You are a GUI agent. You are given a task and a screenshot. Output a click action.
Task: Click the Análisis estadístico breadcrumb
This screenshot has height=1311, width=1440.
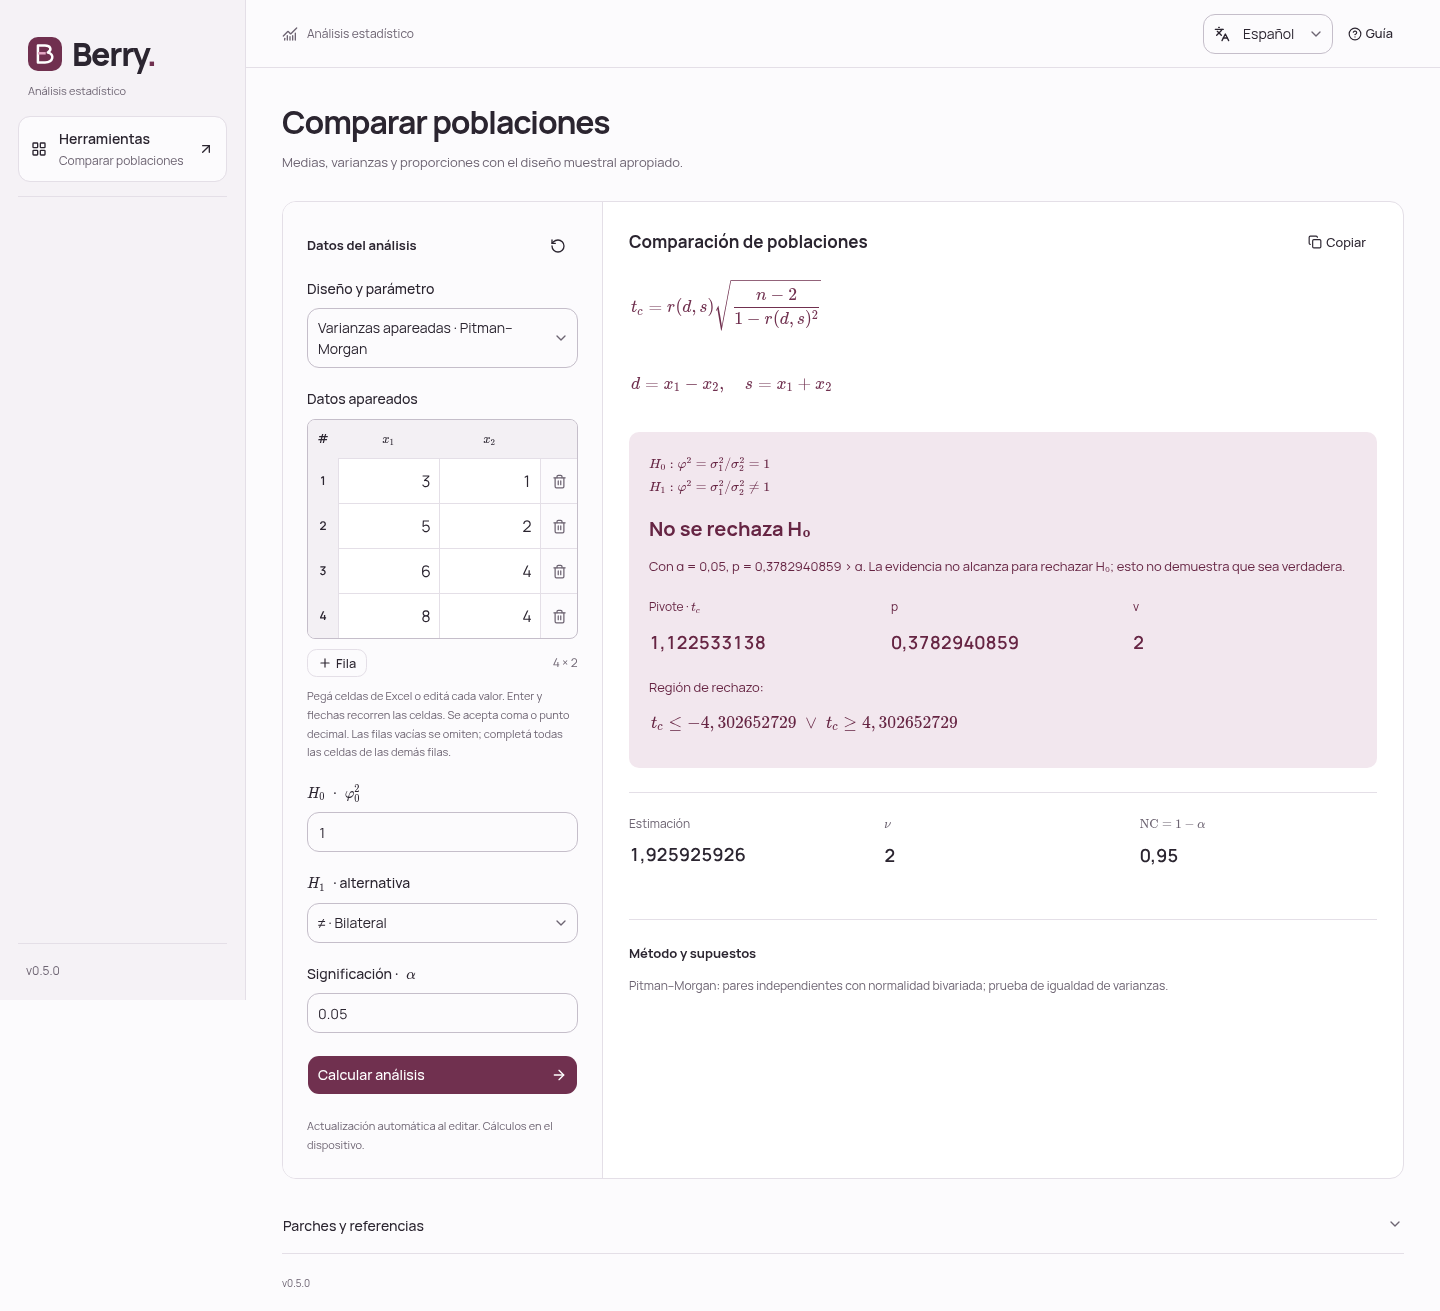click(348, 34)
